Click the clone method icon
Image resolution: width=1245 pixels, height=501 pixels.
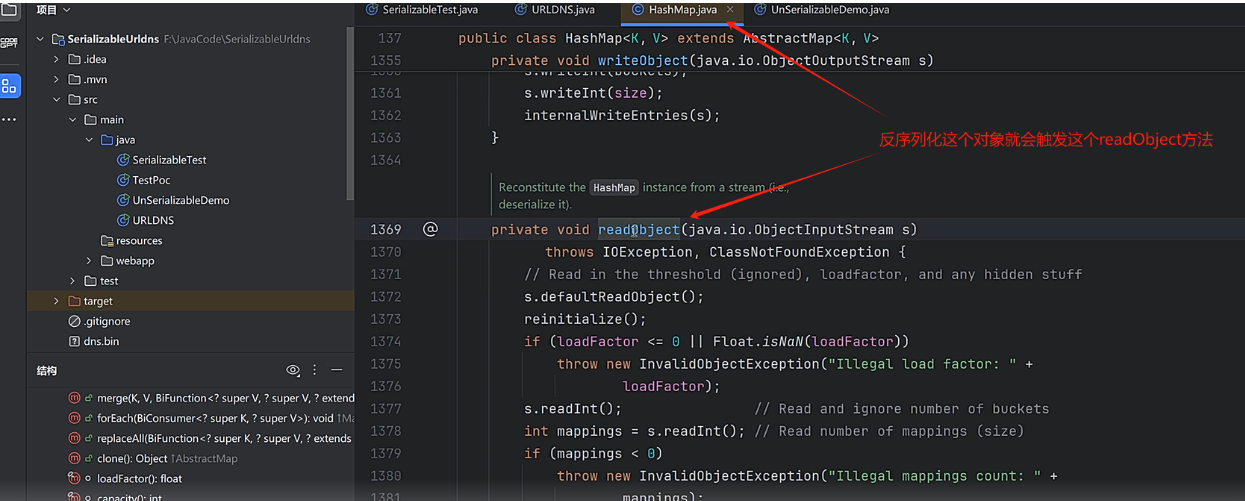pos(74,458)
